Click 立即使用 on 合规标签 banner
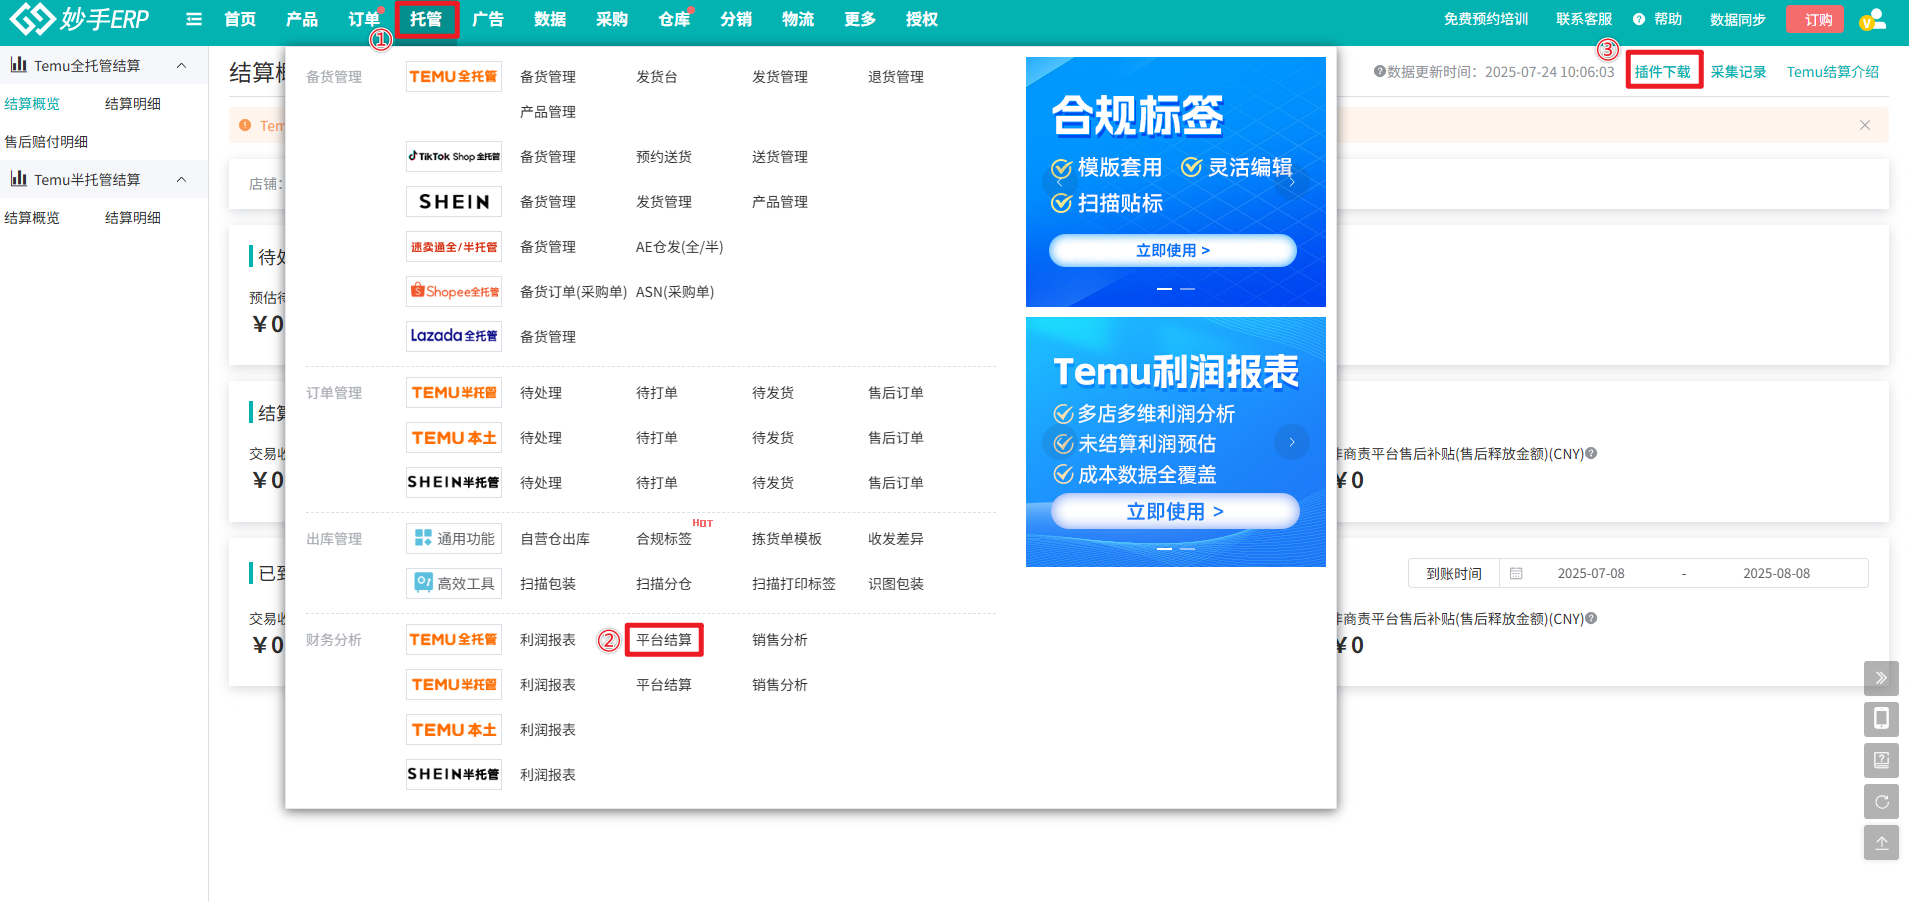The image size is (1909, 902). click(1173, 250)
